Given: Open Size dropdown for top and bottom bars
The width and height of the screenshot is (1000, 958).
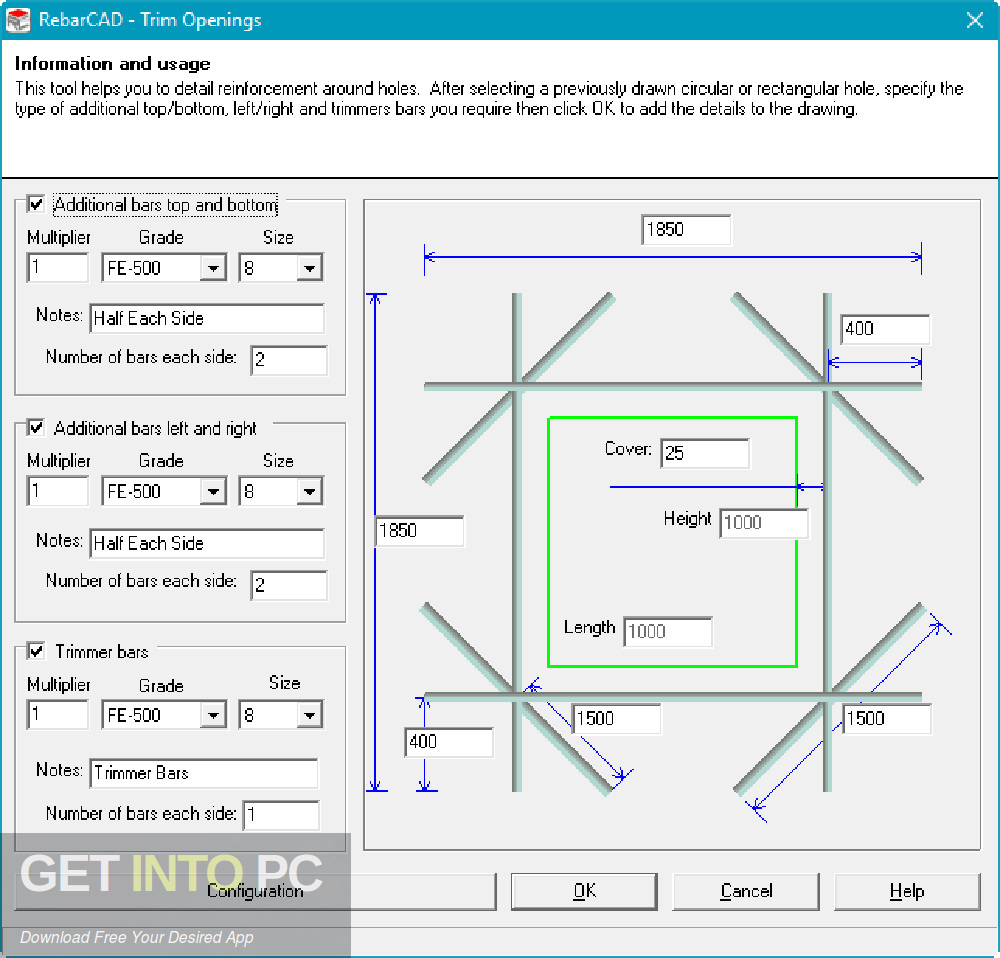Looking at the screenshot, I should coord(309,268).
